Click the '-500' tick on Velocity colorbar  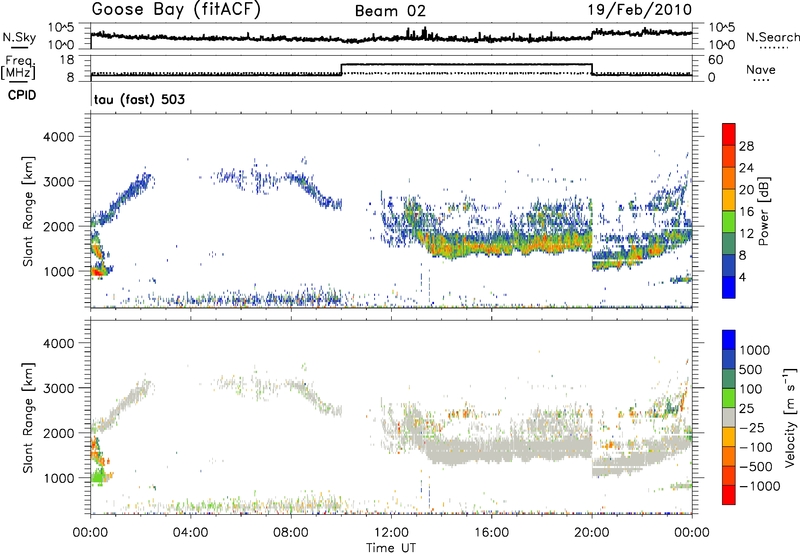click(x=755, y=466)
